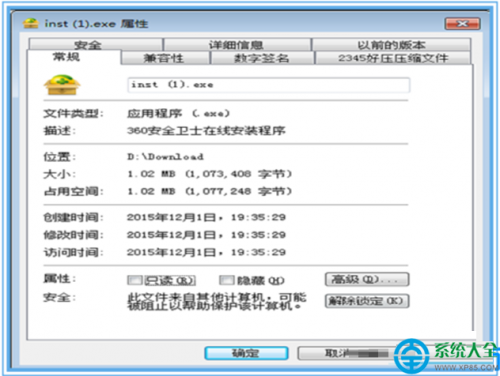
Task: Switch to the 安全 tab
Action: pyautogui.click(x=96, y=44)
